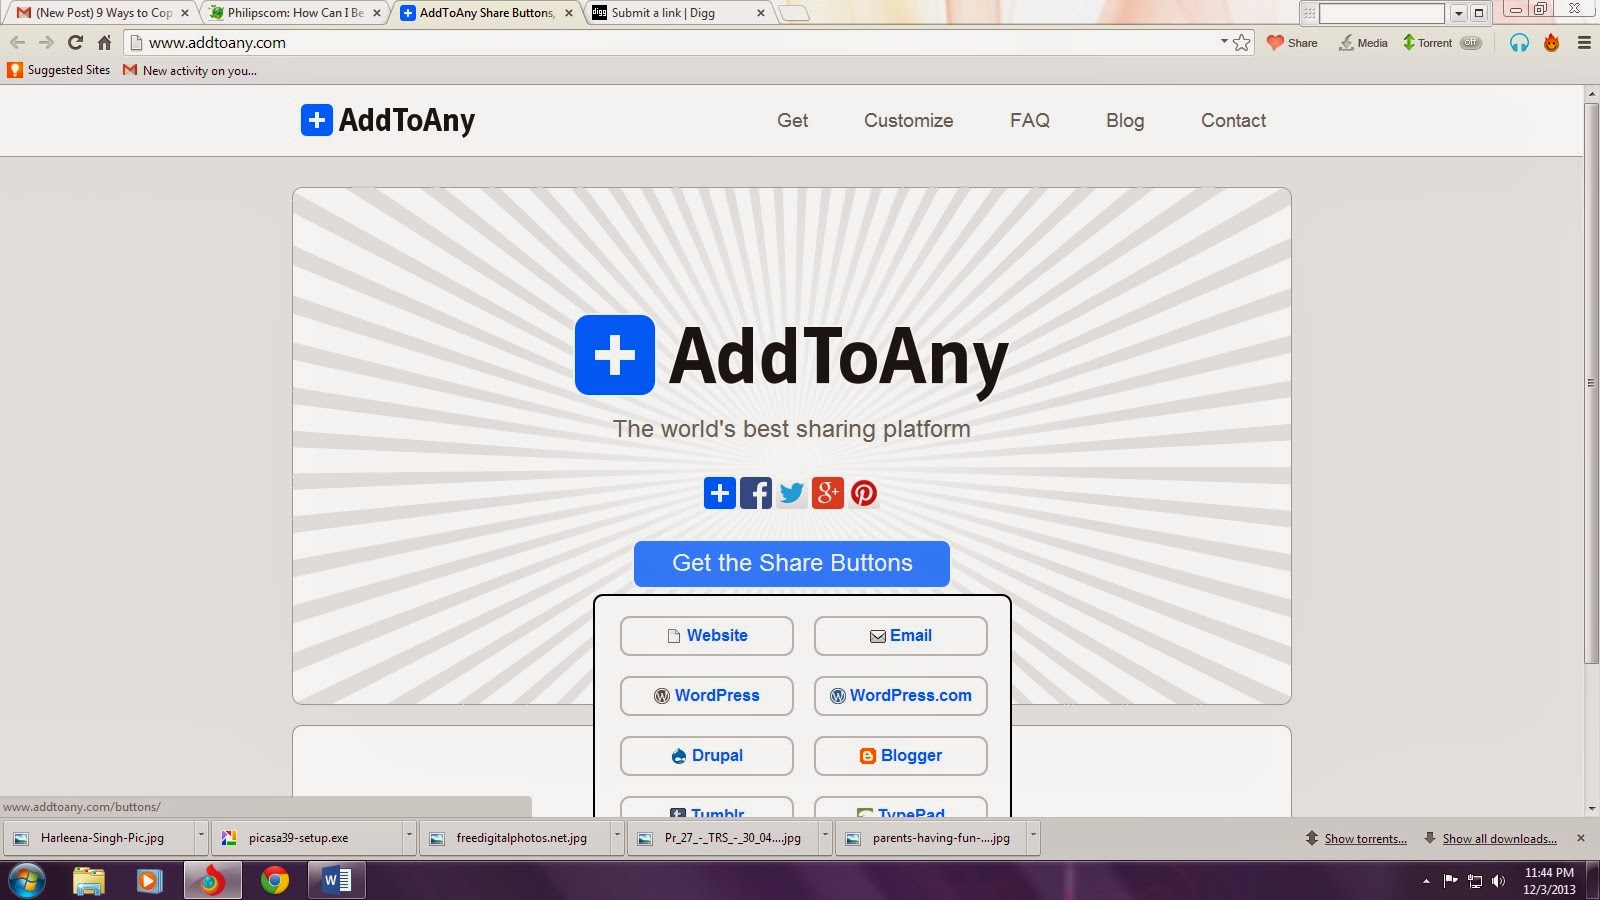The width and height of the screenshot is (1600, 900).
Task: Open Customize in site navigation
Action: 908,120
